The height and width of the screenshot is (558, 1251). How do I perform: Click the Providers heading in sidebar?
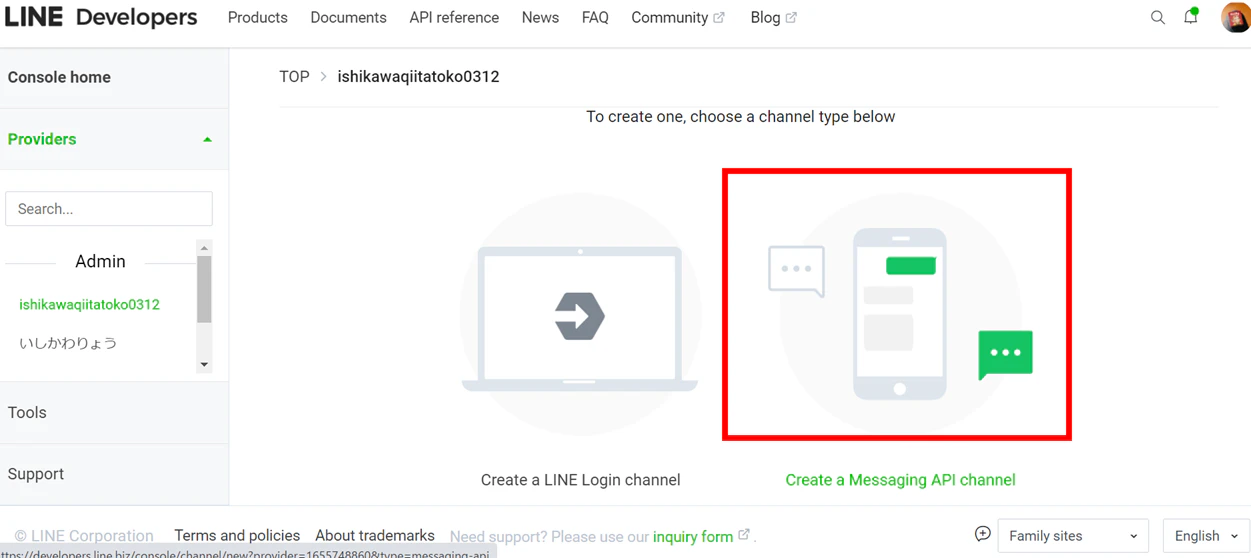[42, 139]
